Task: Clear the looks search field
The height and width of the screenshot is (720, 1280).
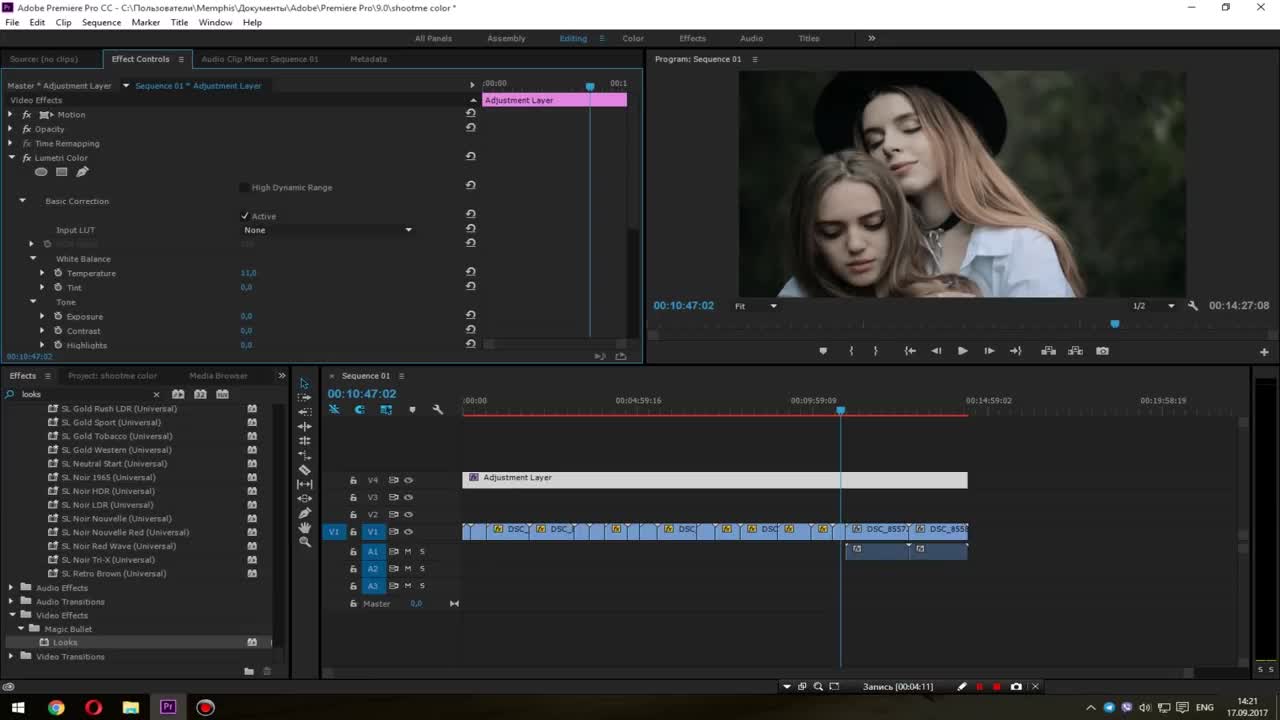Action: pyautogui.click(x=156, y=394)
